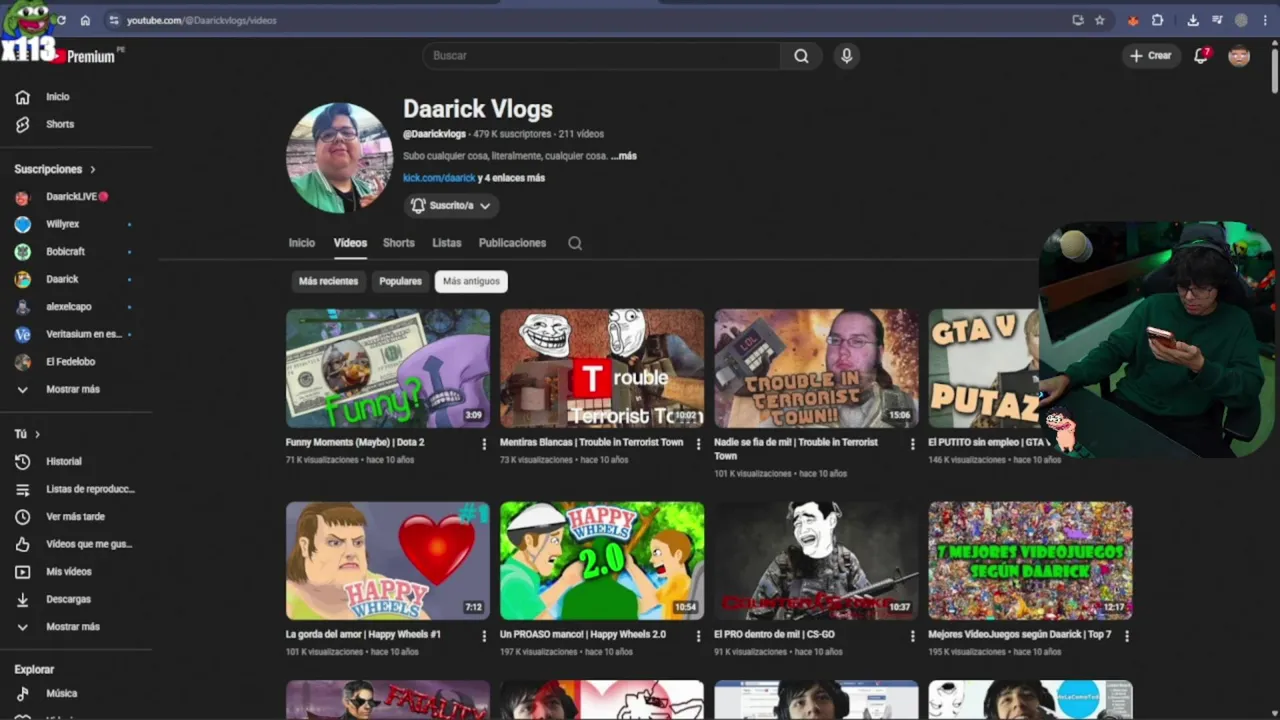The height and width of the screenshot is (720, 1280).
Task: Open Ver más tarde in sidebar
Action: tap(75, 516)
